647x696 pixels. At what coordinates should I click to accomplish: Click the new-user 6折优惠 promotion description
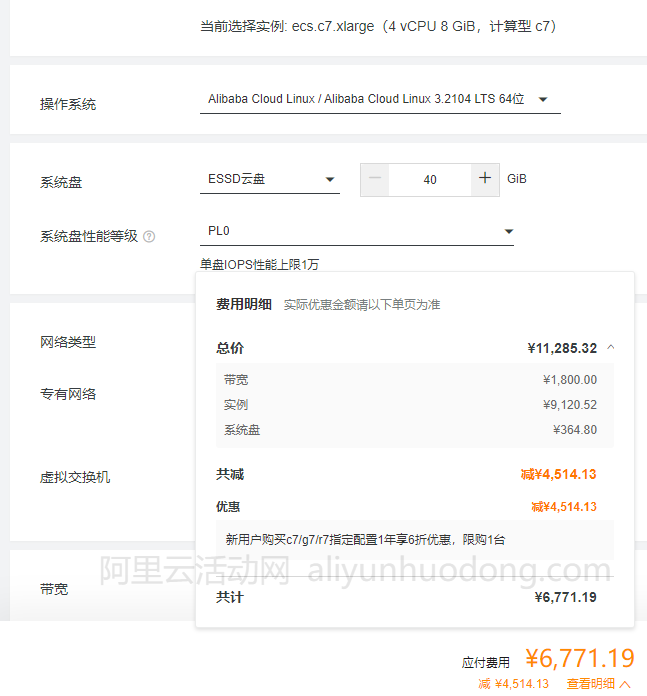click(365, 540)
